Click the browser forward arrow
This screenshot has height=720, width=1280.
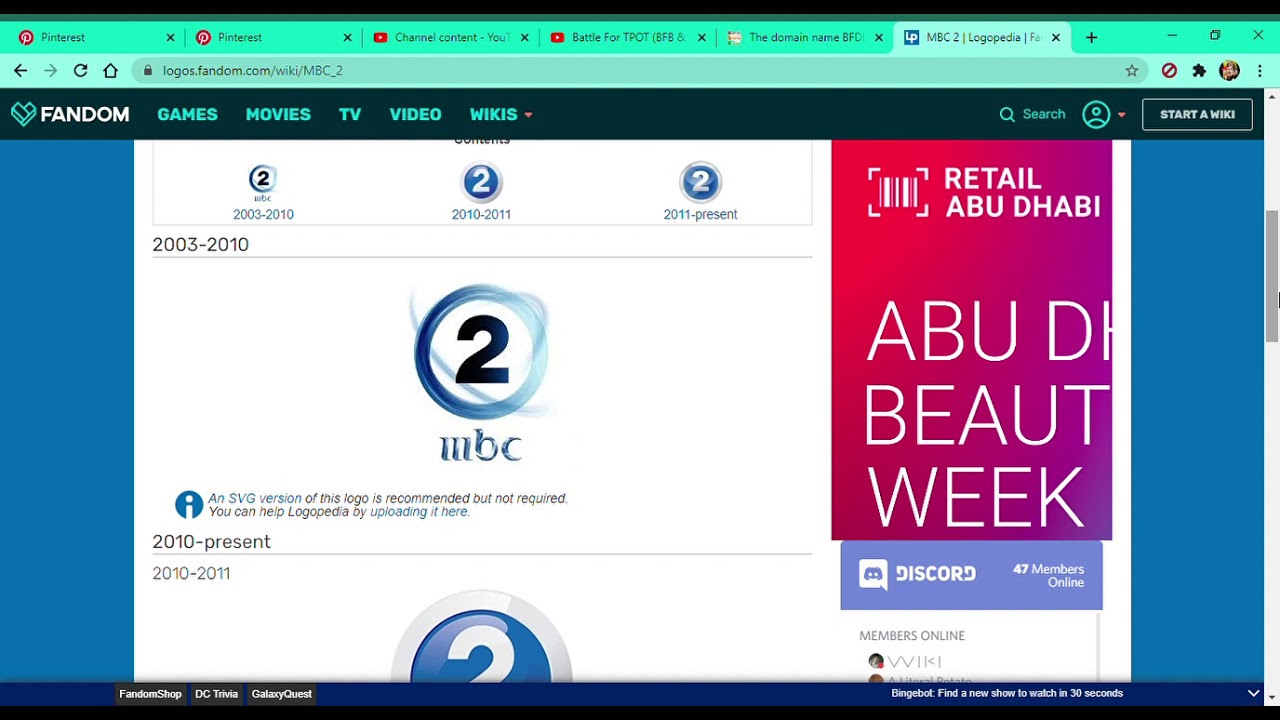[50, 71]
